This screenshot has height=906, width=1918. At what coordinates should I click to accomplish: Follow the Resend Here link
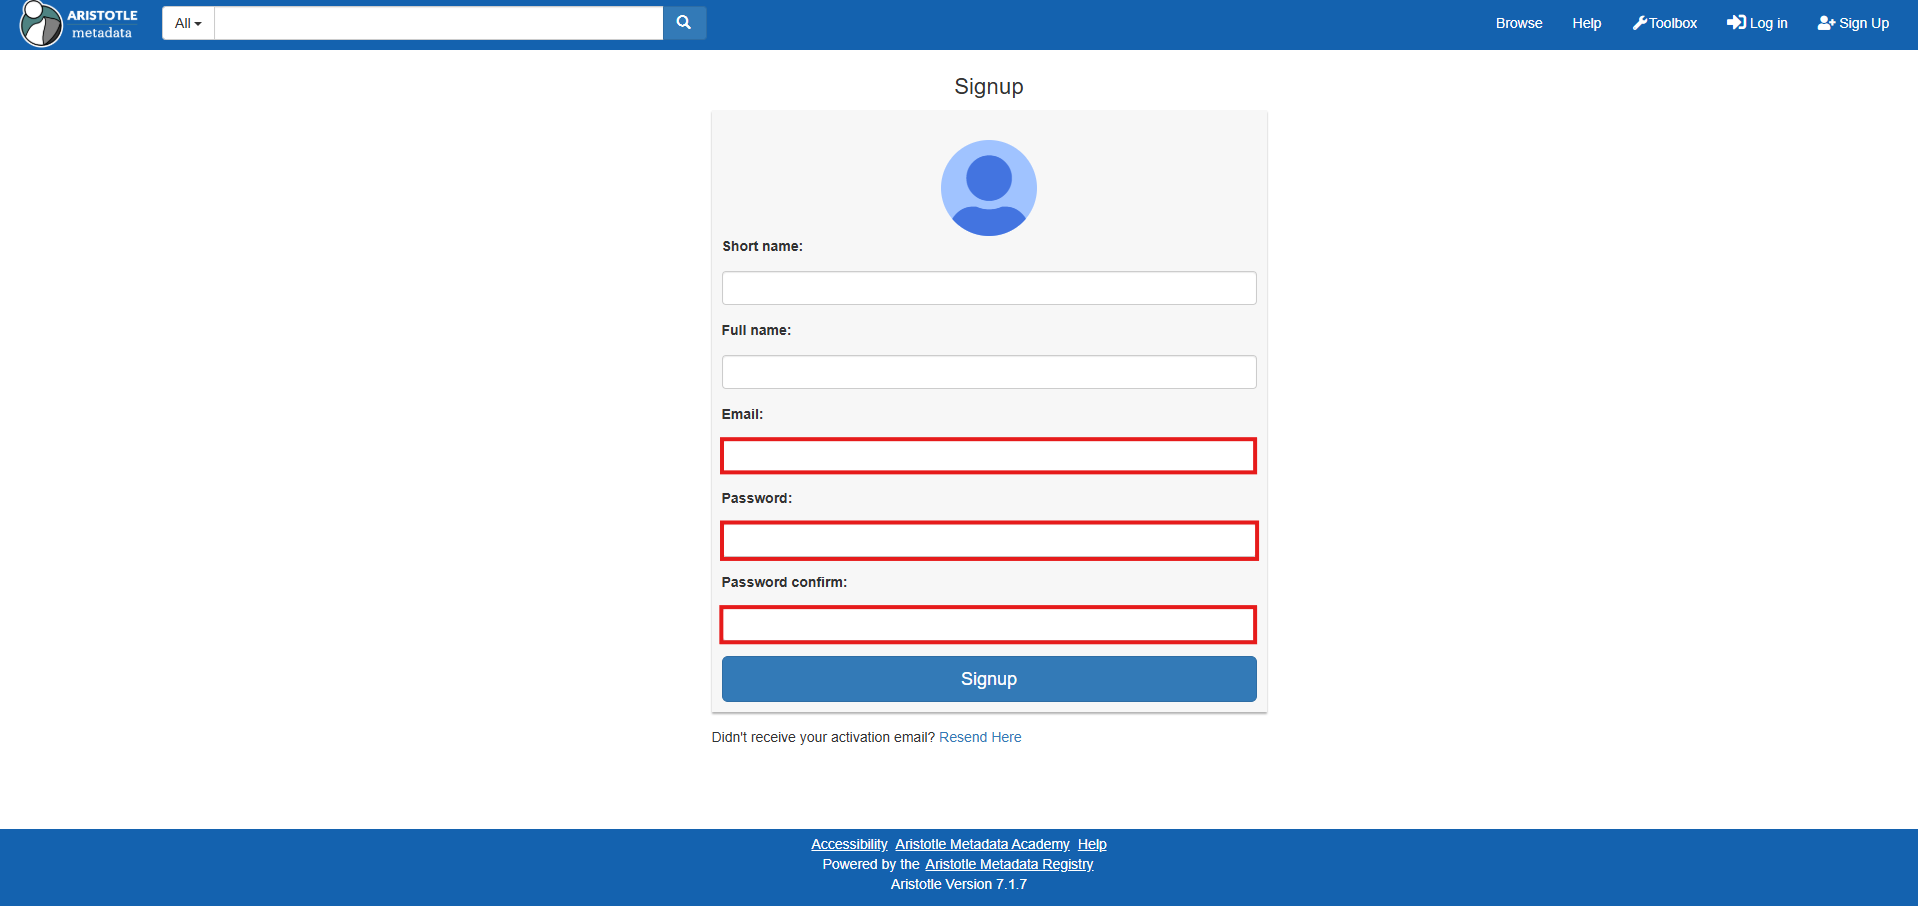pyautogui.click(x=980, y=737)
